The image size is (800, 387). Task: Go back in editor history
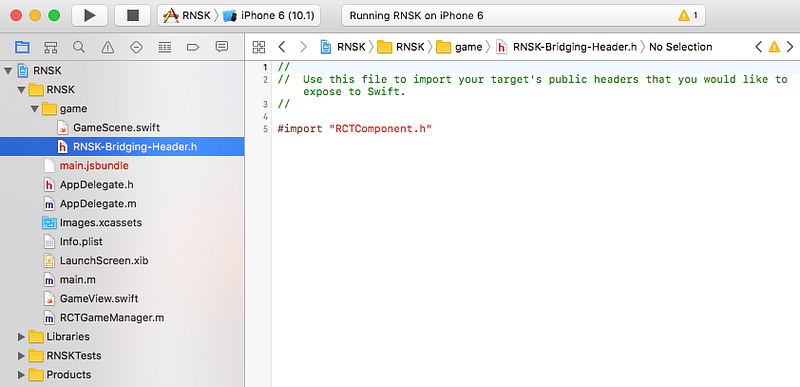282,47
